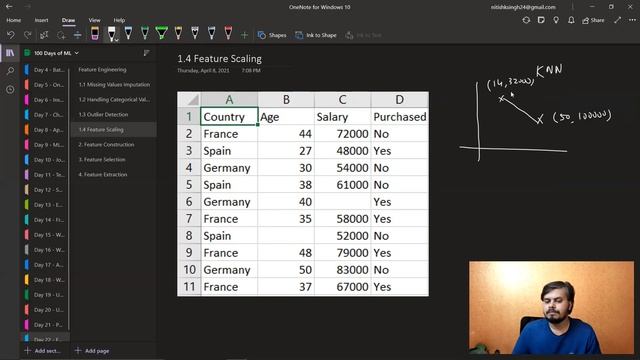Viewport: 640px width, 360px height.
Task: Open the feed sticky note icon
Action: click(541, 20)
